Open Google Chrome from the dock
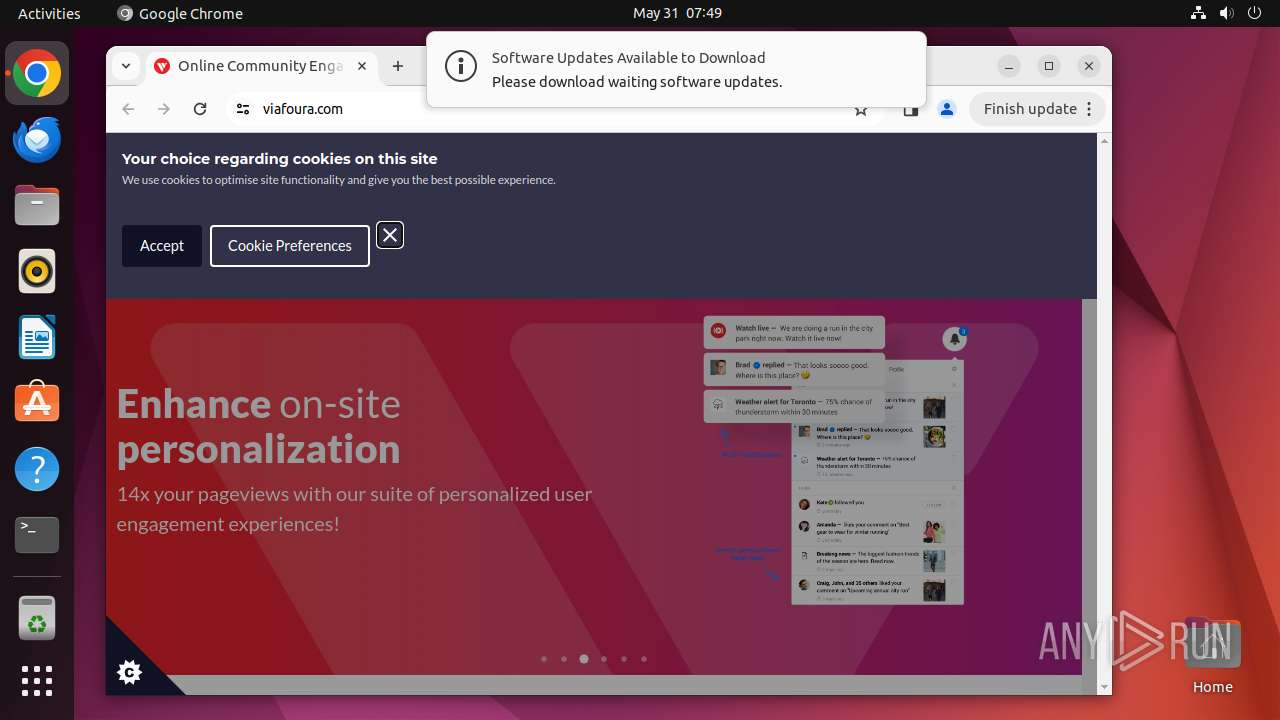The width and height of the screenshot is (1280, 720). click(37, 74)
